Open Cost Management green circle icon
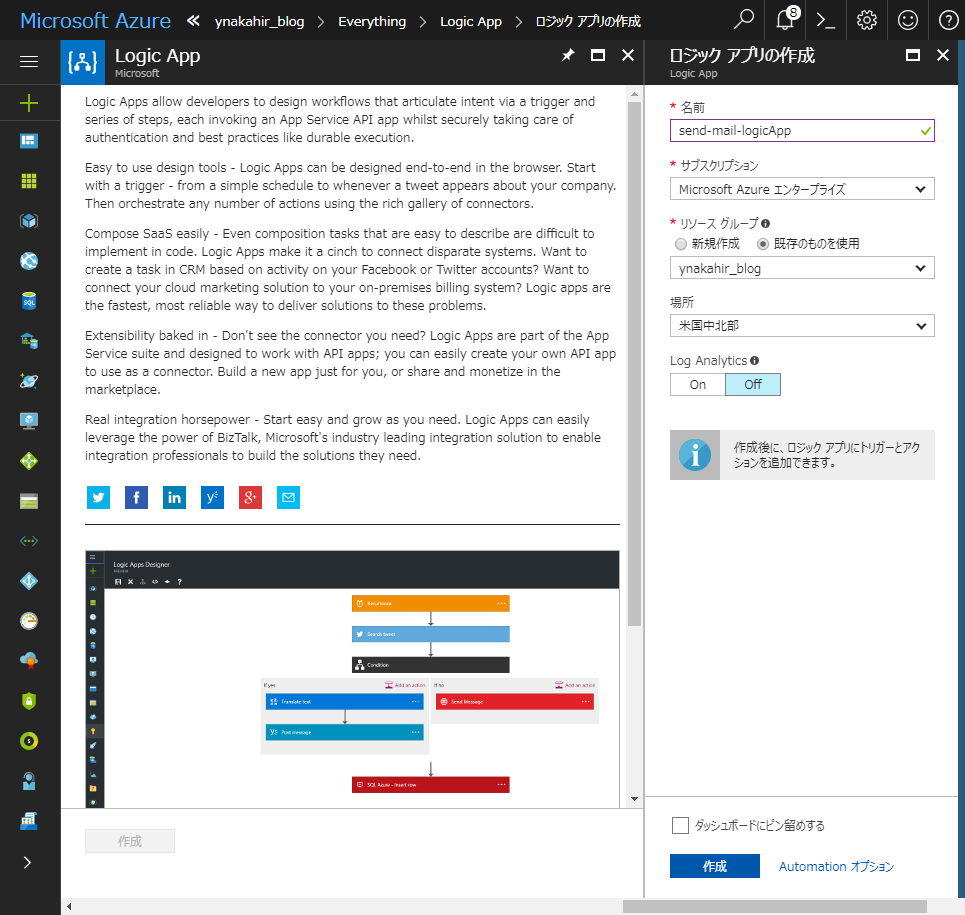The image size is (965, 915). (x=29, y=741)
